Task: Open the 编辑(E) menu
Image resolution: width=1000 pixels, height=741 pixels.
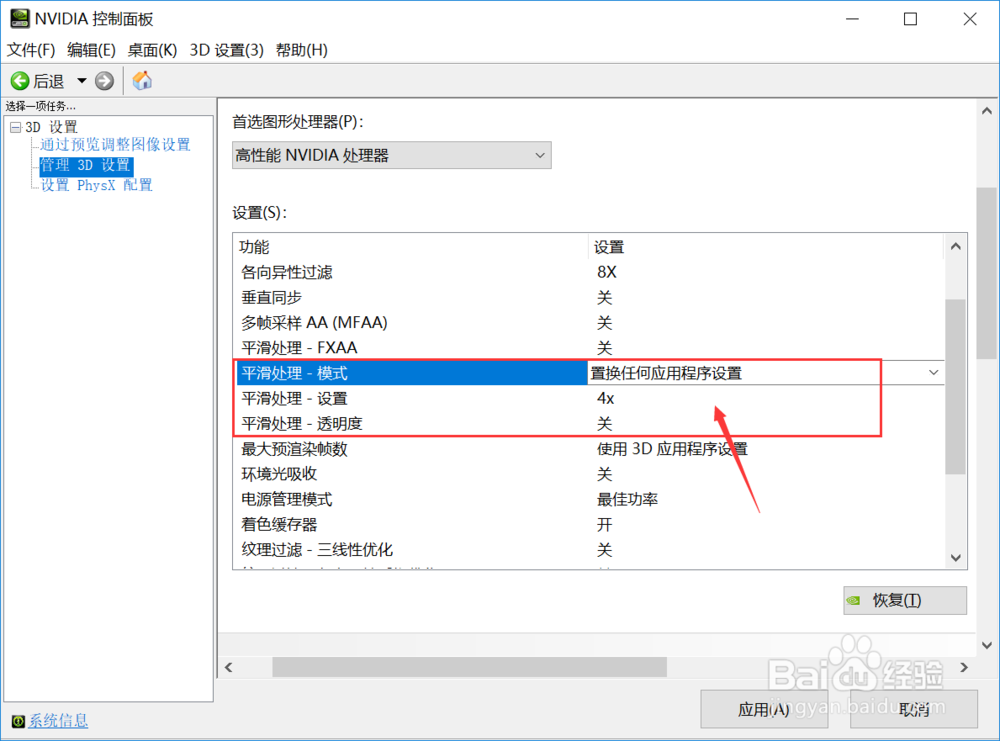Action: [x=91, y=50]
